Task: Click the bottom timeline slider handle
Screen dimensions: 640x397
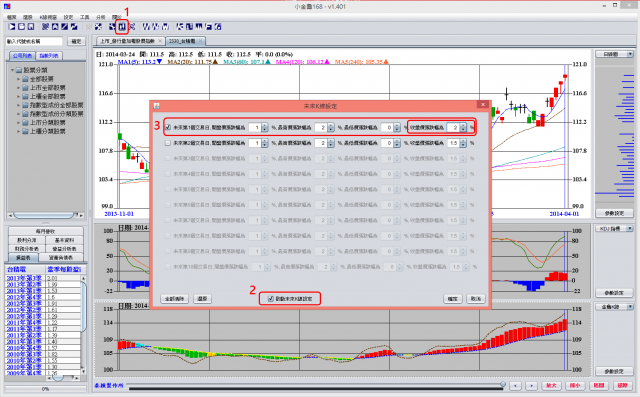Action: (x=503, y=384)
